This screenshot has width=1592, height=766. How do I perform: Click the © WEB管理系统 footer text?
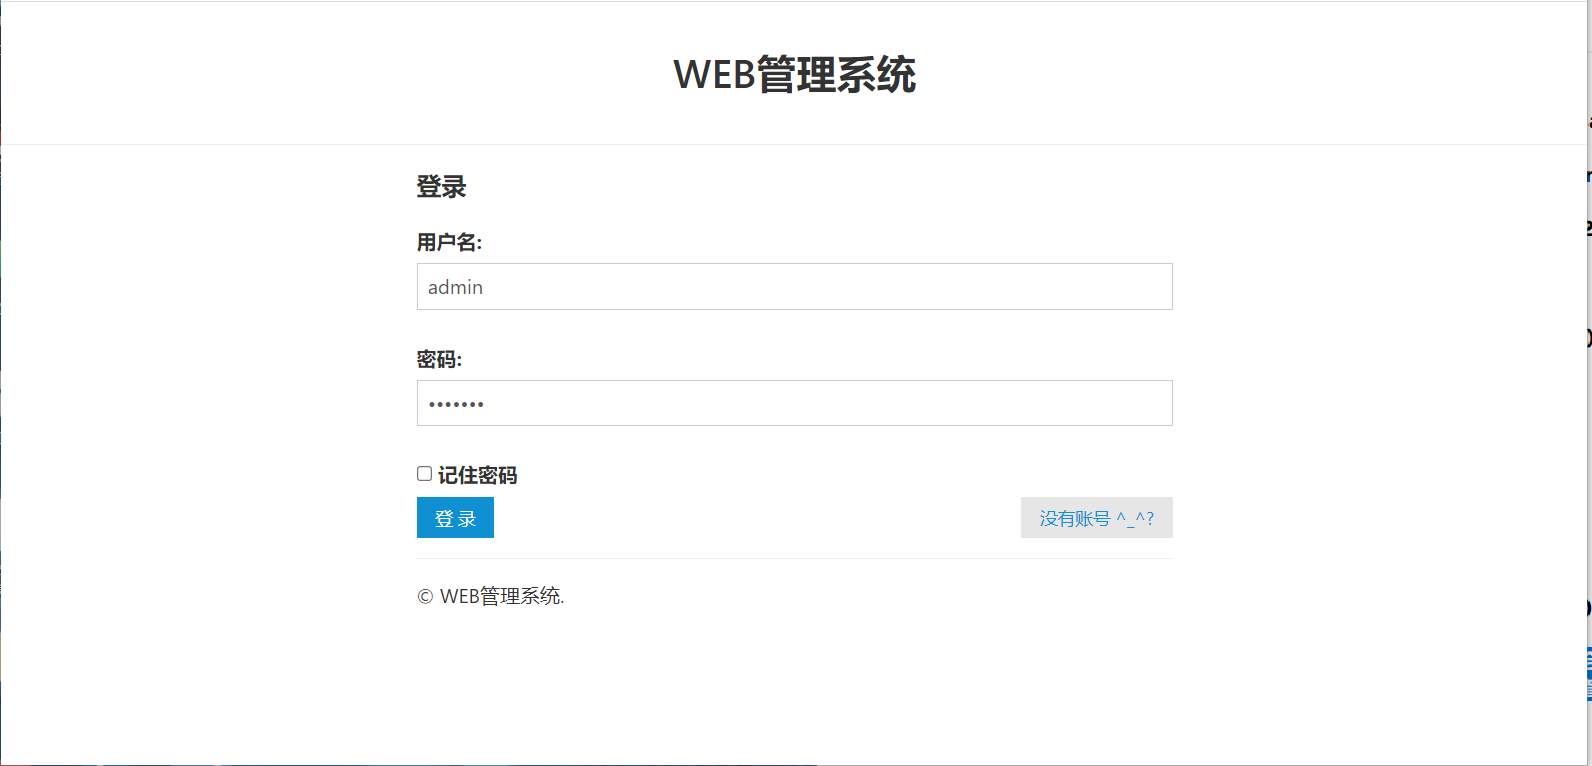[x=489, y=596]
